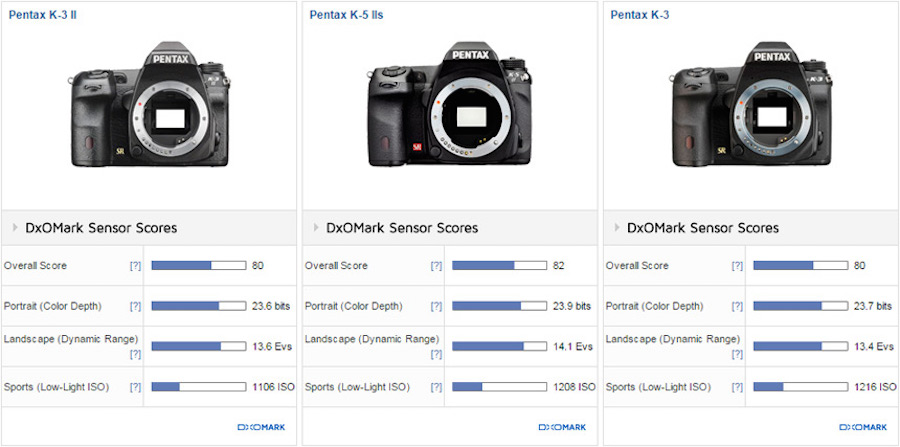Click the K-3 Landscape Dynamic Range bar
900x447 pixels.
[800, 346]
